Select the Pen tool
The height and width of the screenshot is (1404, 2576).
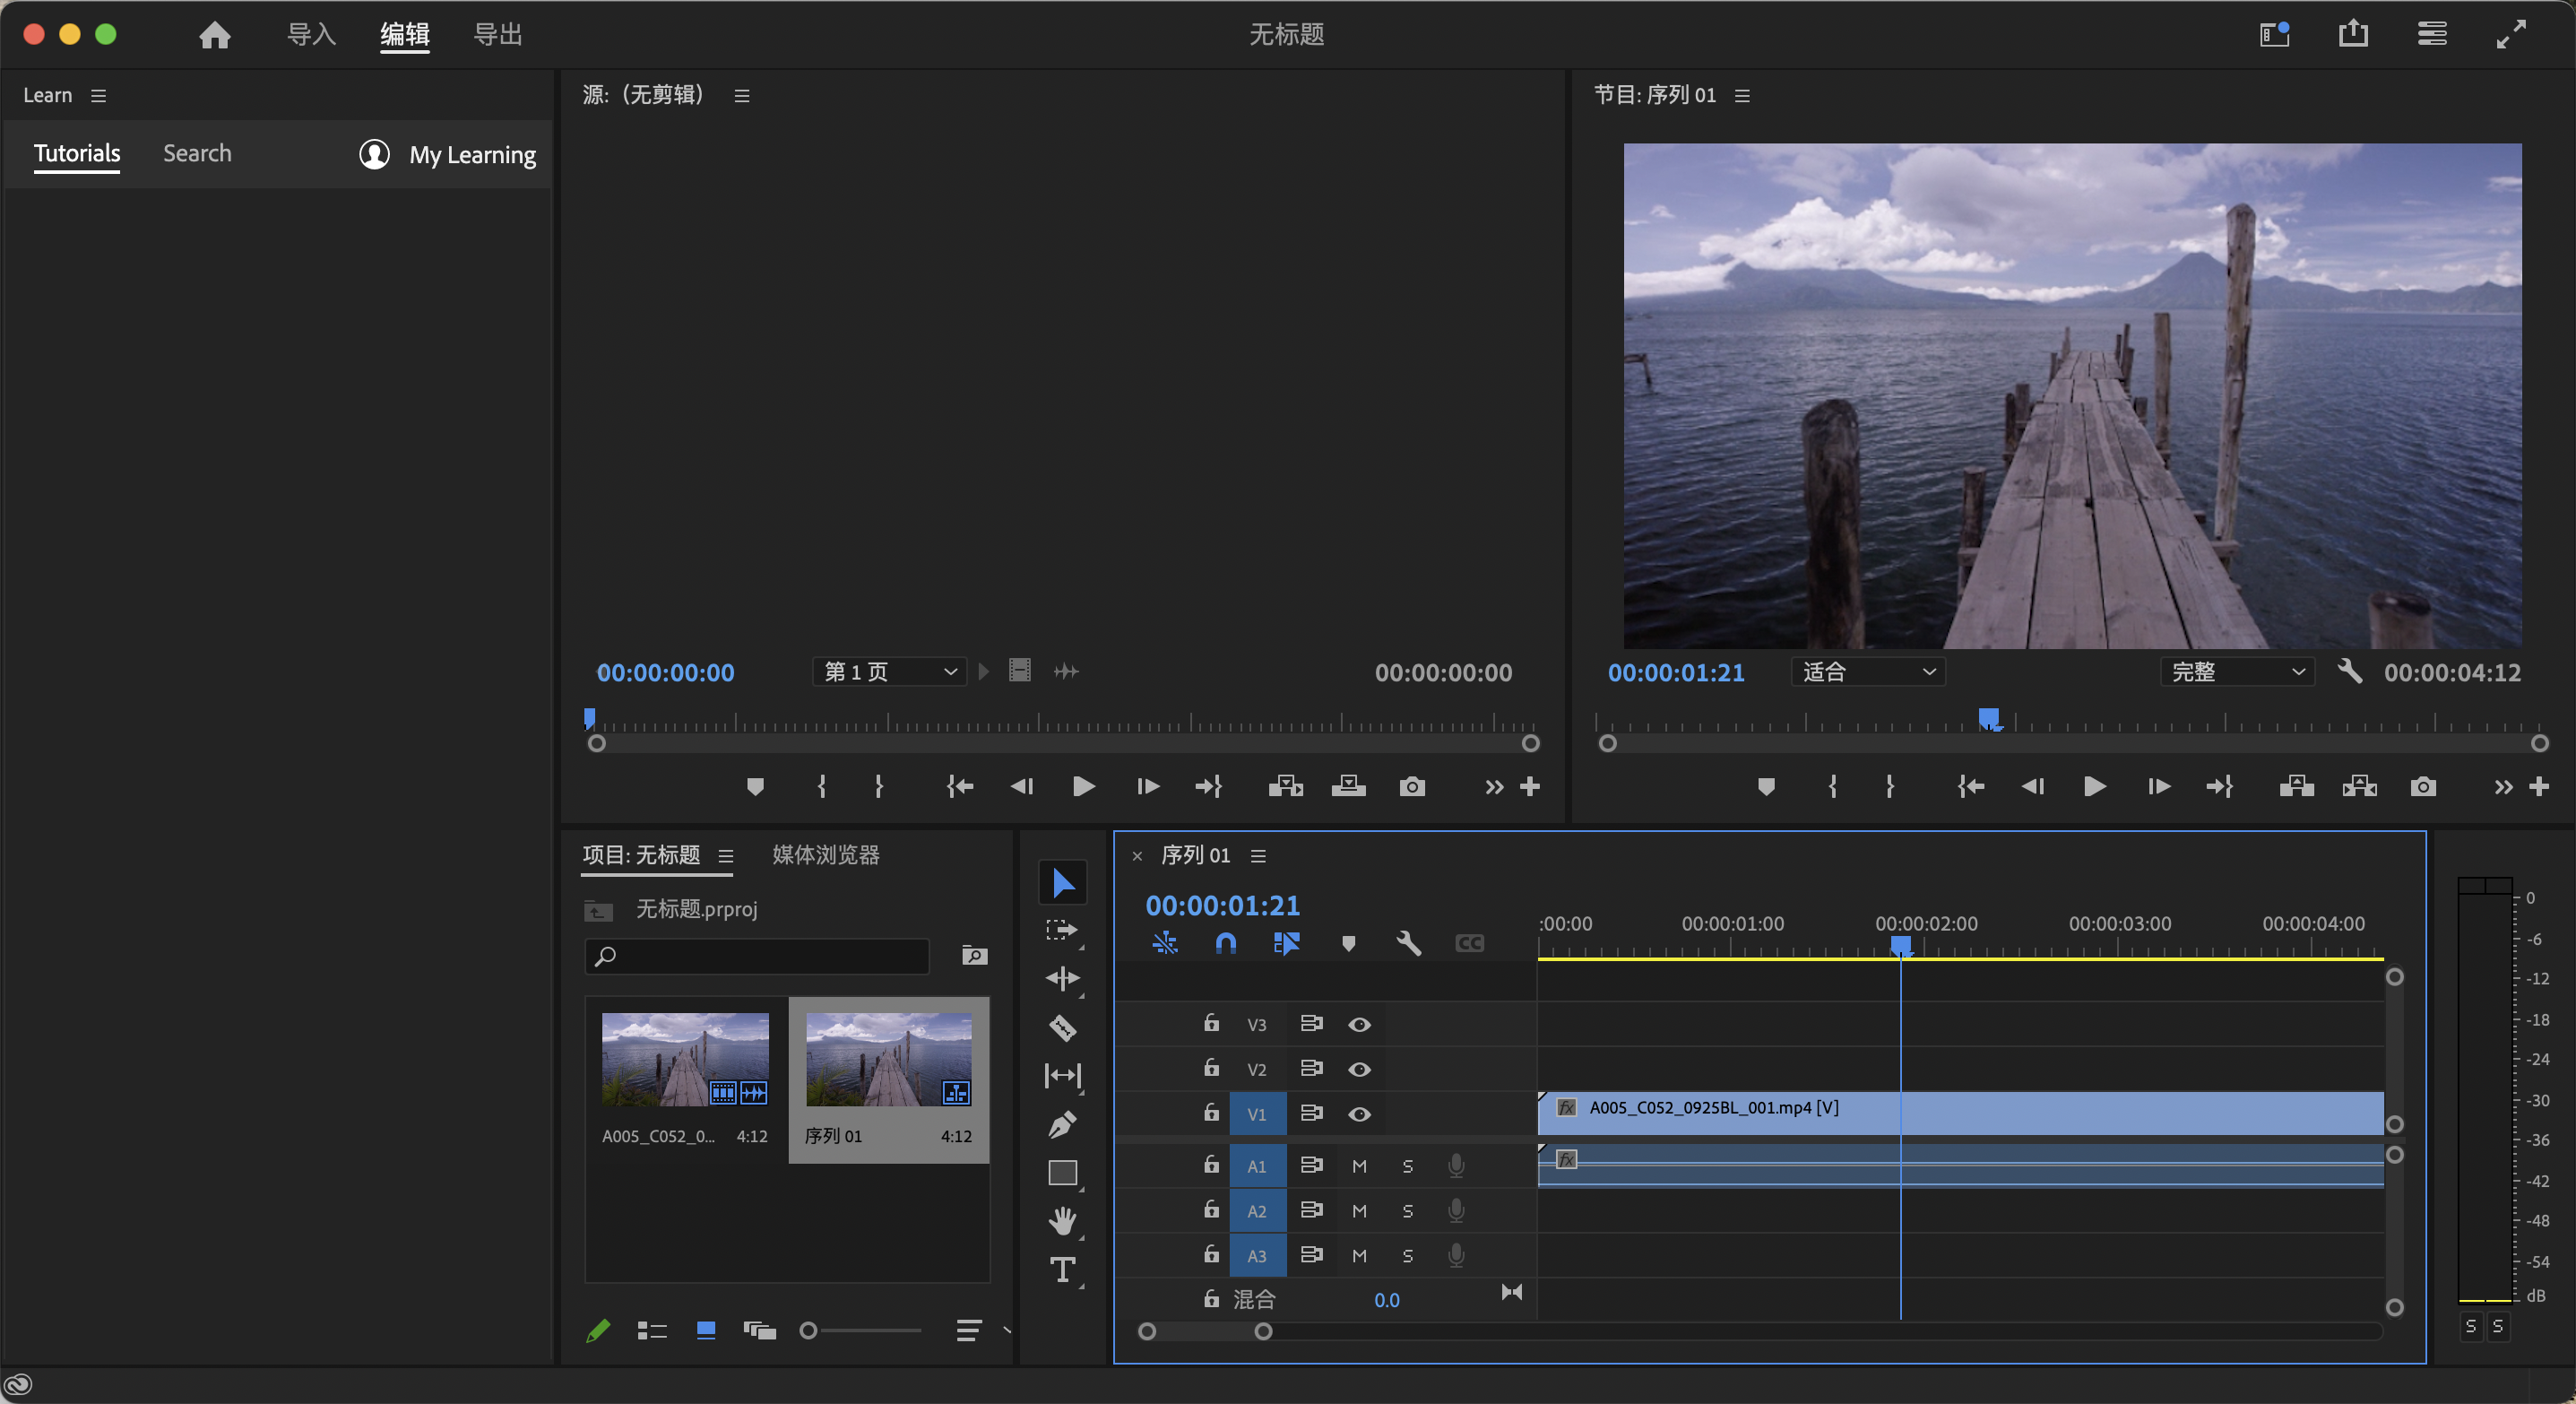coord(1062,1124)
